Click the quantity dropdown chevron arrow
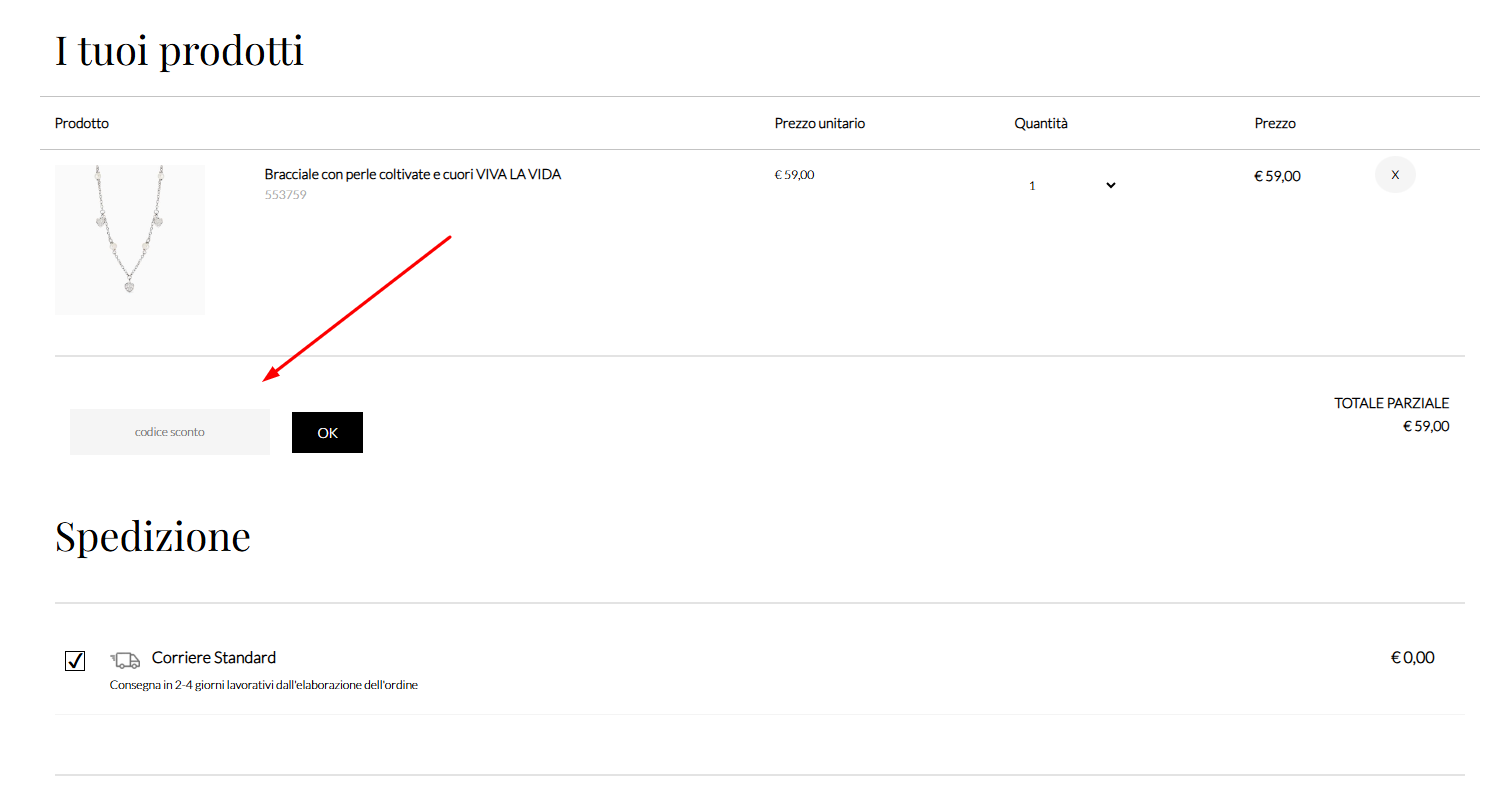Viewport: 1499px width, 803px height. (x=1110, y=185)
